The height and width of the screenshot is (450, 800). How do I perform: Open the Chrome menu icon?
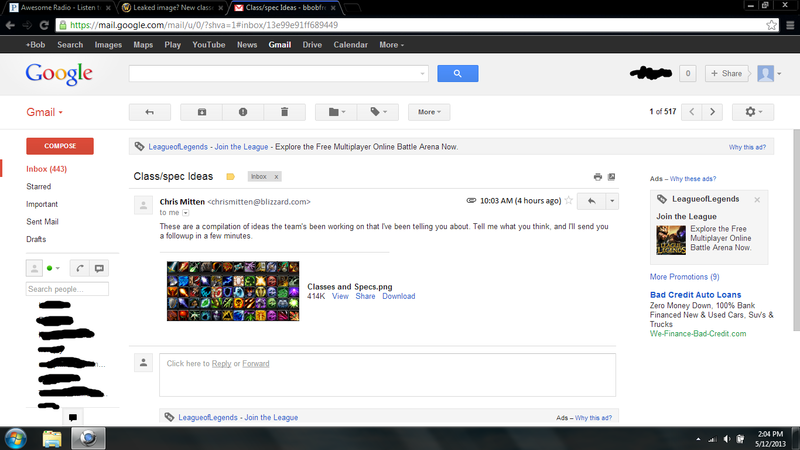790,25
